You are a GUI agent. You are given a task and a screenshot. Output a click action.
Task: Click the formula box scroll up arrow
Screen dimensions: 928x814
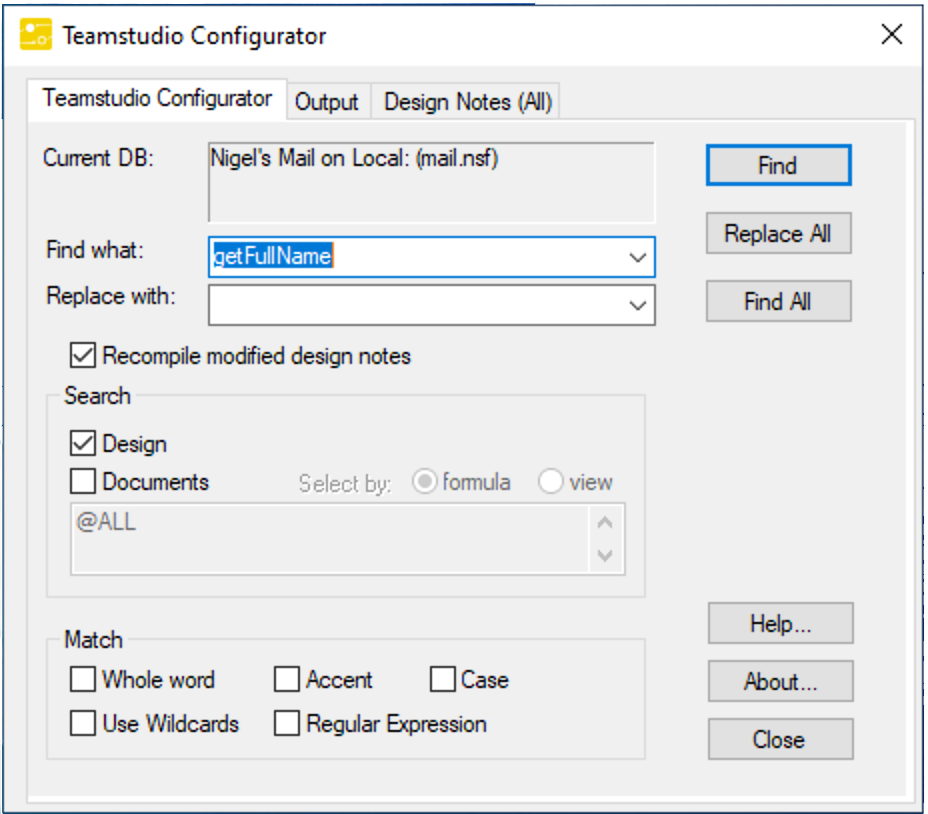(605, 523)
